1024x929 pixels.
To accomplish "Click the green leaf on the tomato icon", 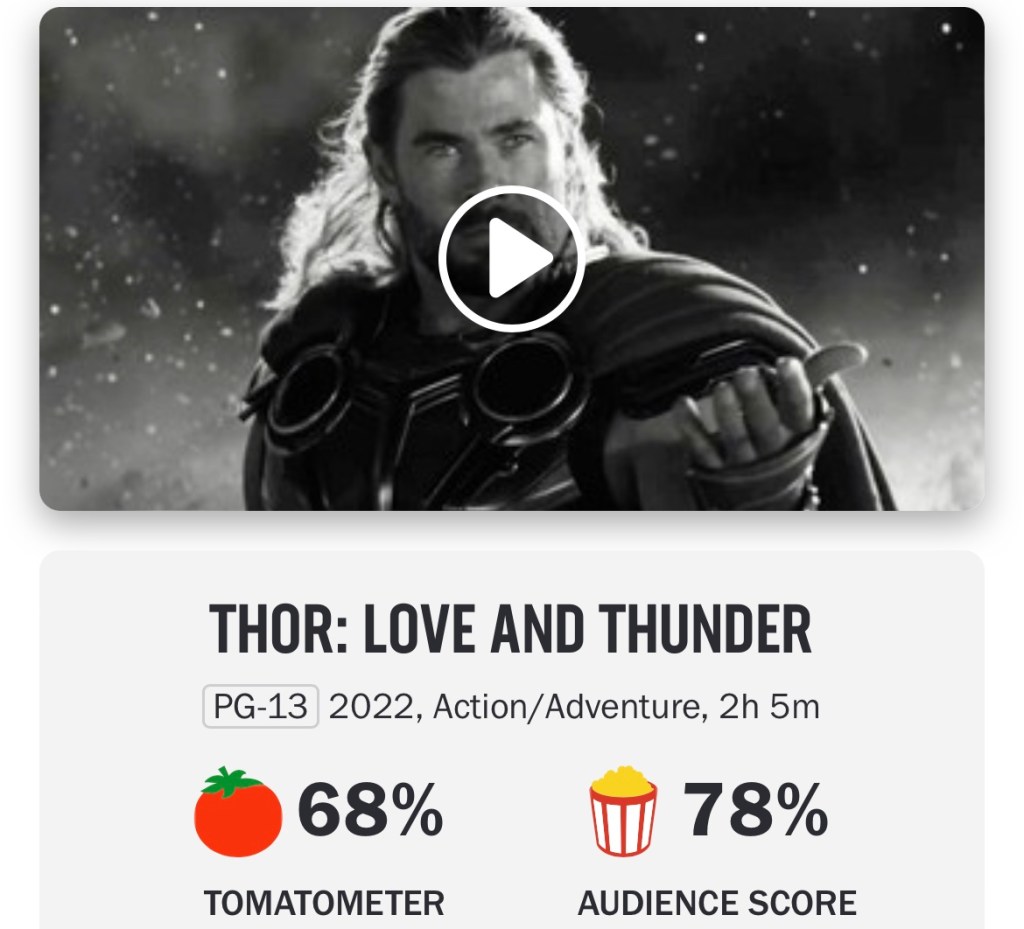I will pos(231,779).
